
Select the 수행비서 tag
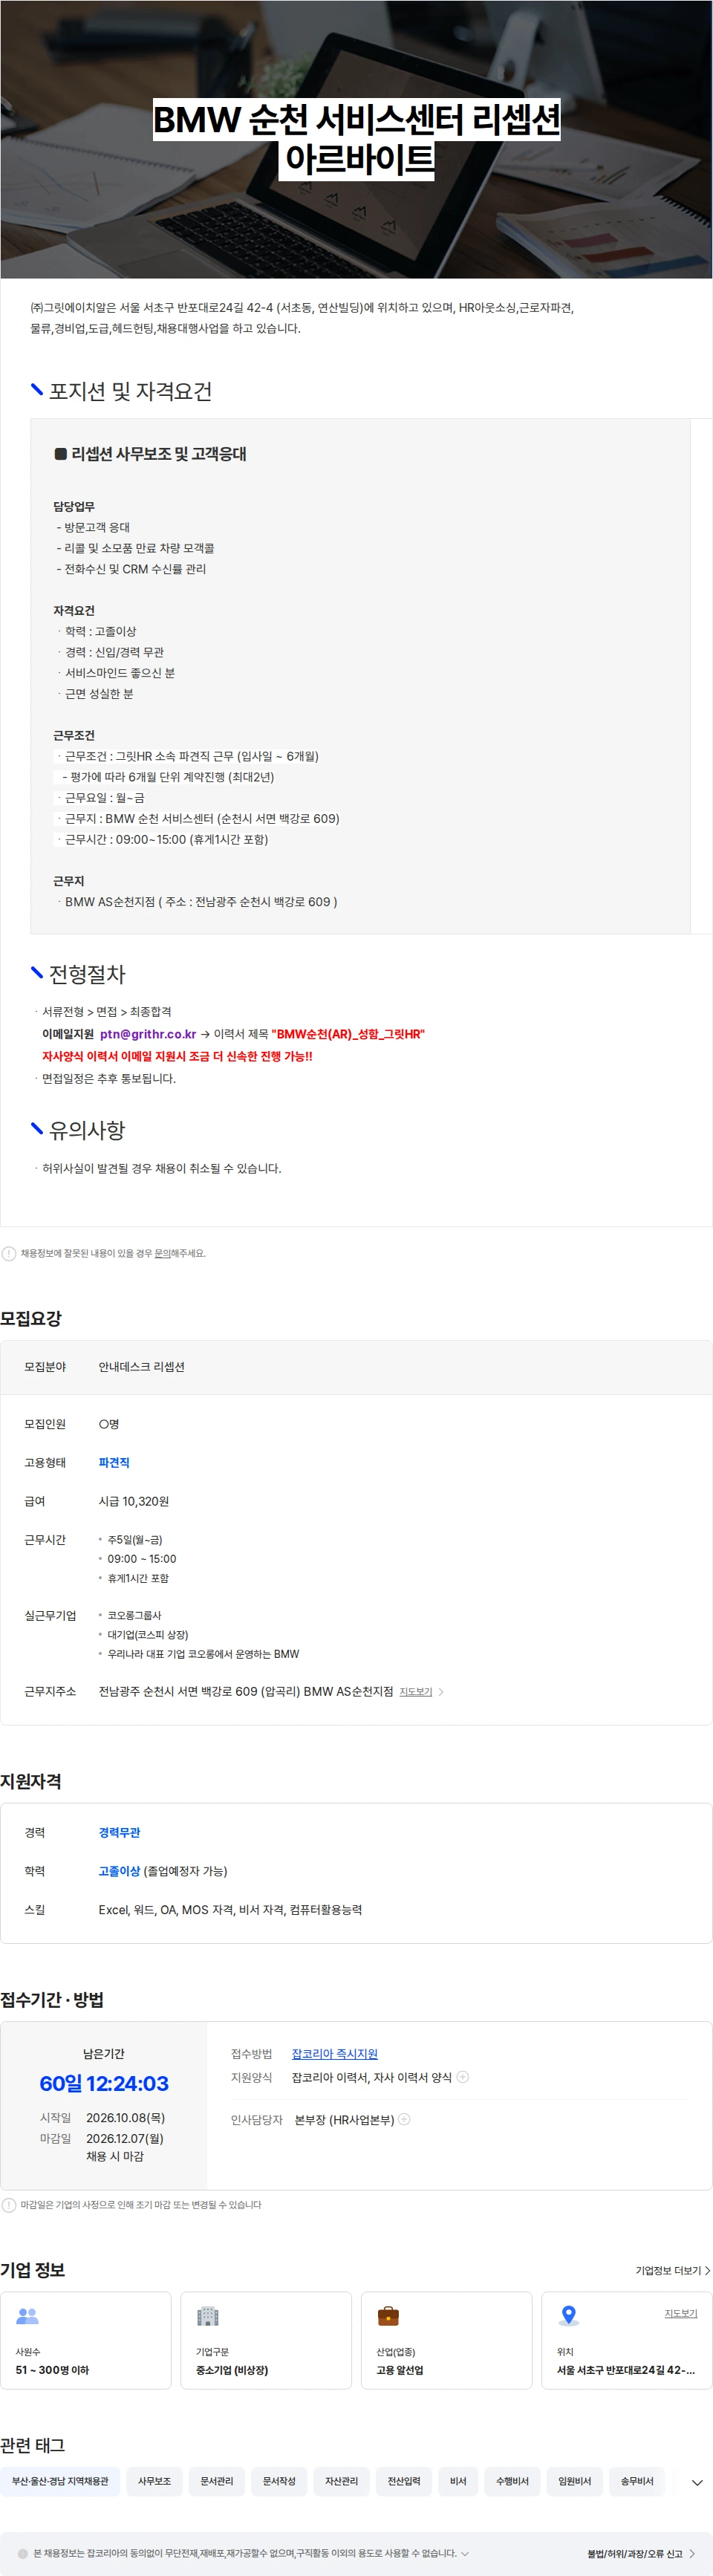pyautogui.click(x=512, y=2481)
